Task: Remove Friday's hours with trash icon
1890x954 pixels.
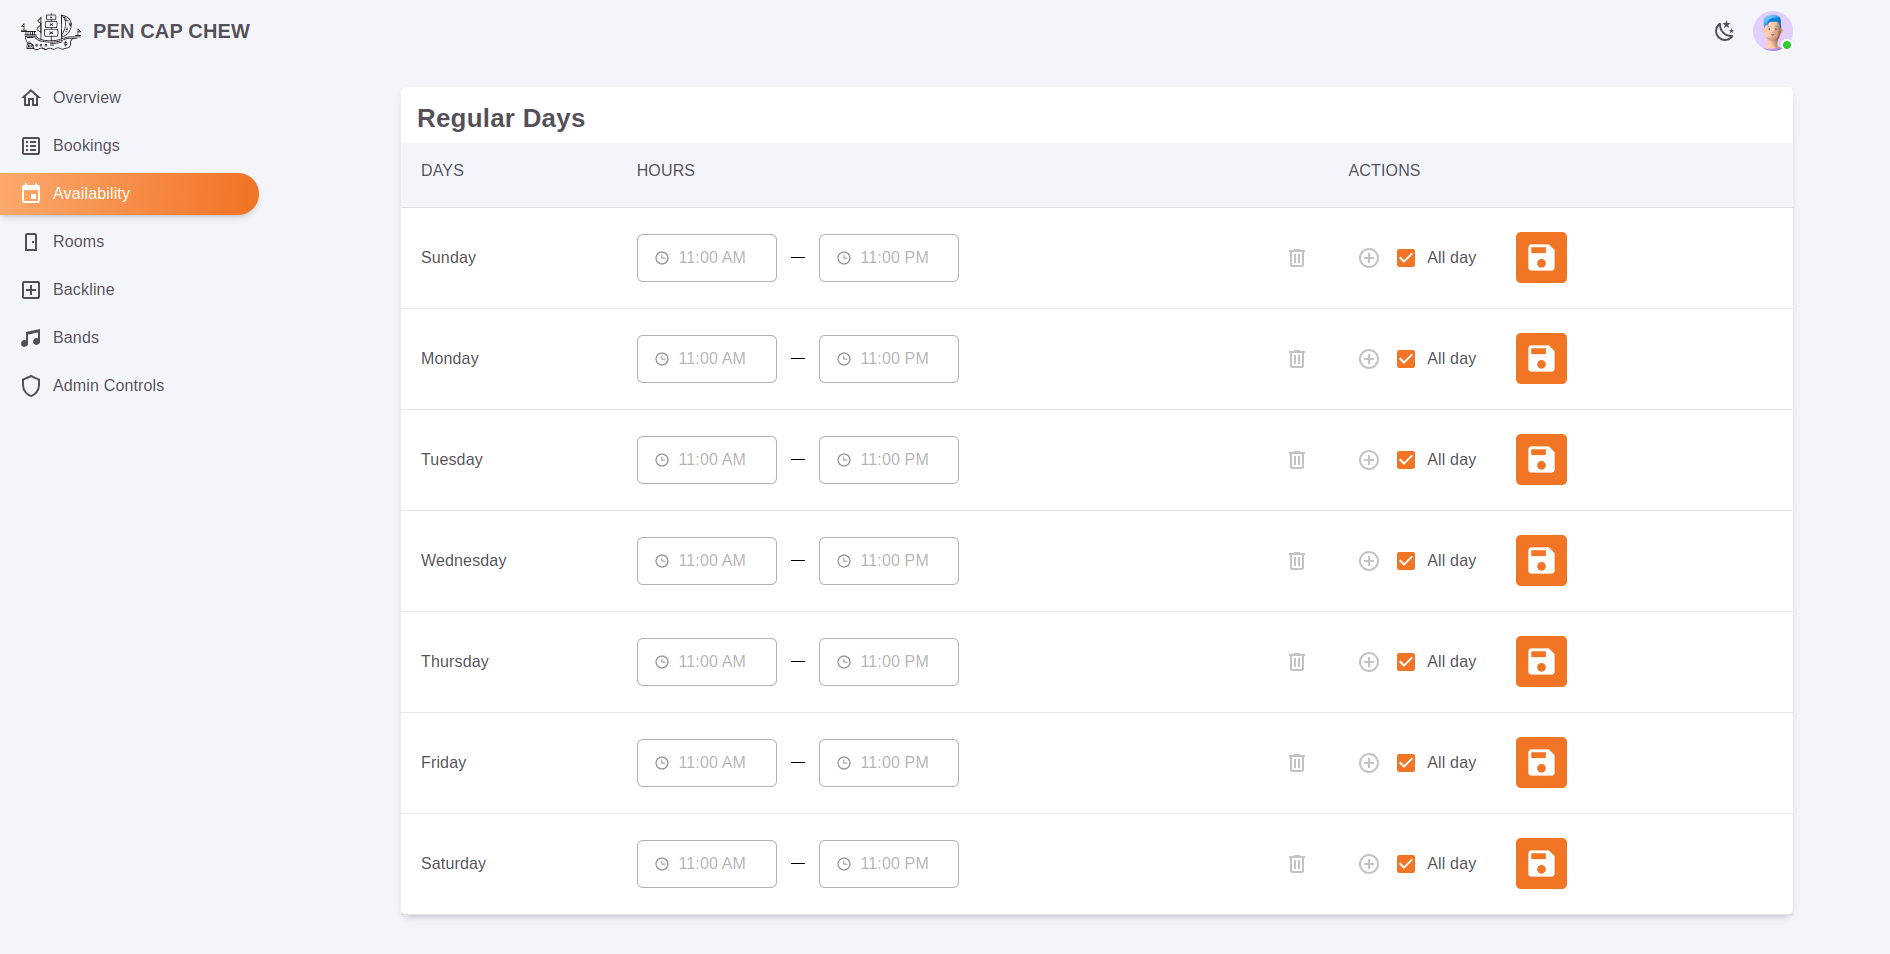Action: pyautogui.click(x=1297, y=763)
